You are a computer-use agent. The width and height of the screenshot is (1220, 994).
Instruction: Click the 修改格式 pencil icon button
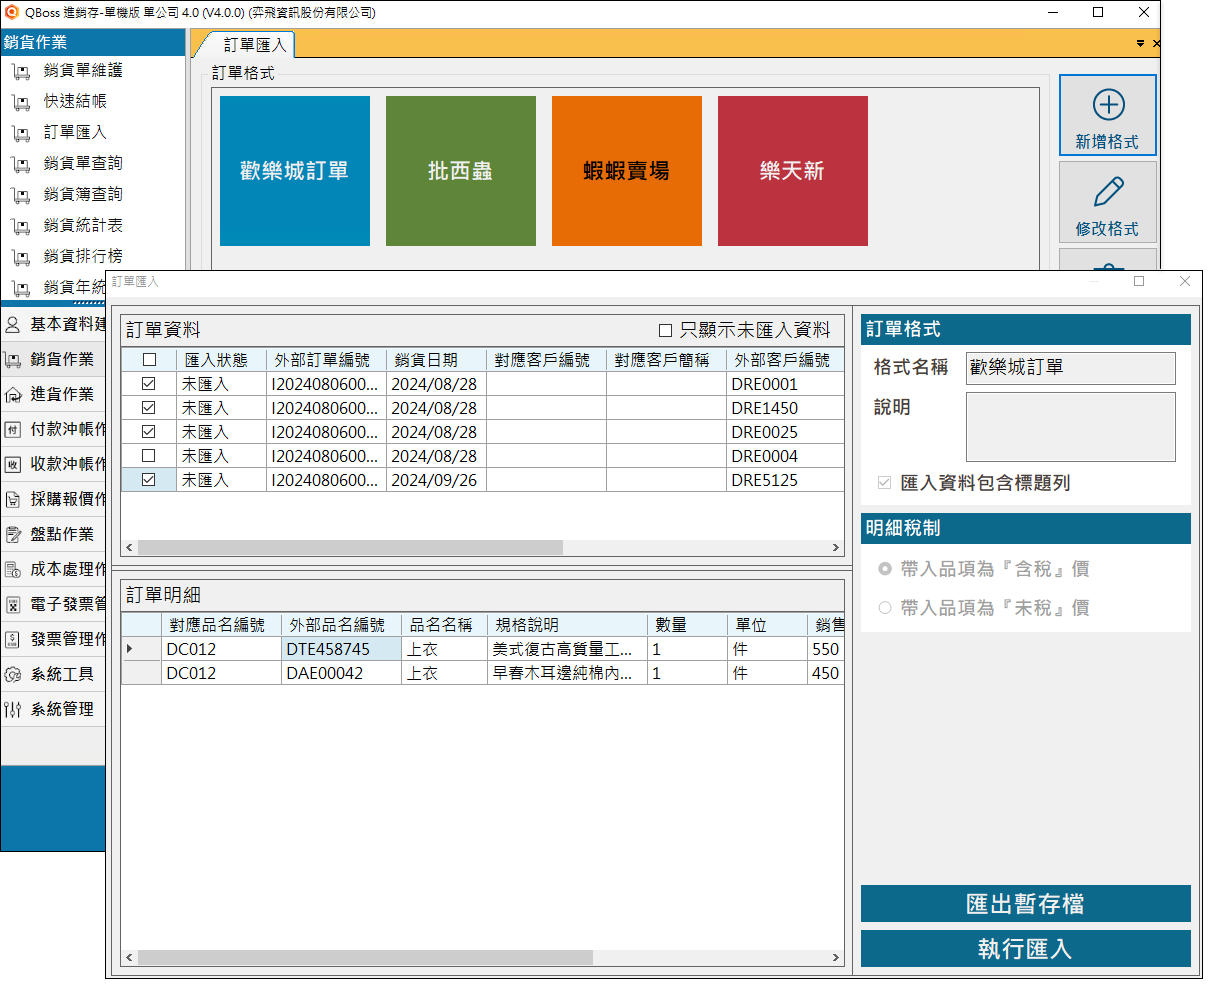(x=1108, y=202)
